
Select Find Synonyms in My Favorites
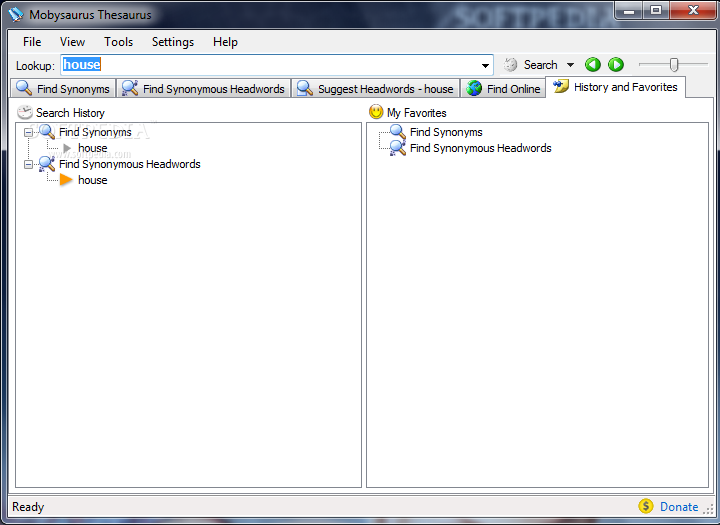[x=446, y=132]
